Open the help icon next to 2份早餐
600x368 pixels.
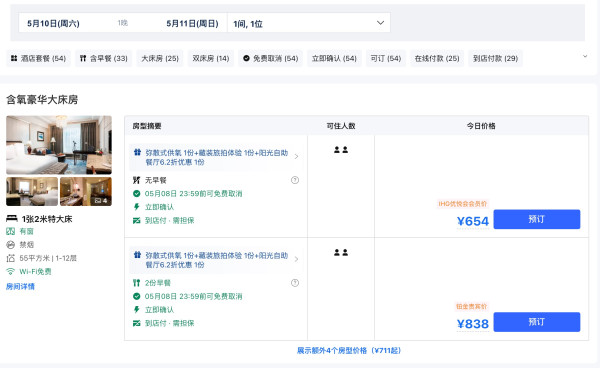click(295, 283)
